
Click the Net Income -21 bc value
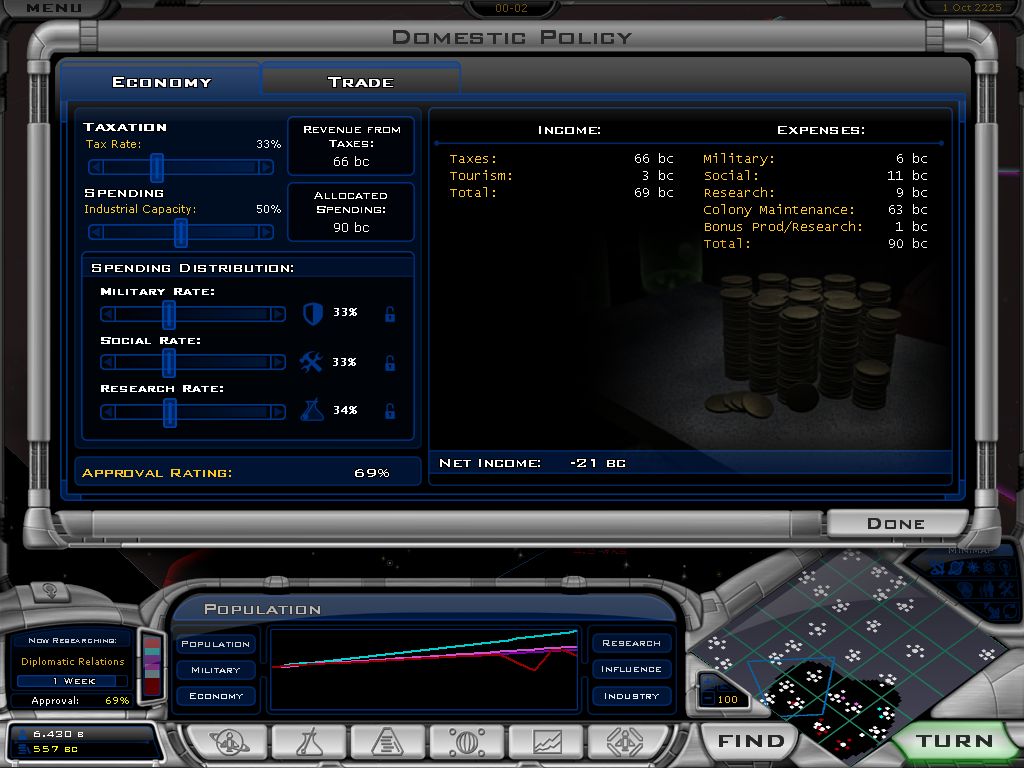click(598, 463)
